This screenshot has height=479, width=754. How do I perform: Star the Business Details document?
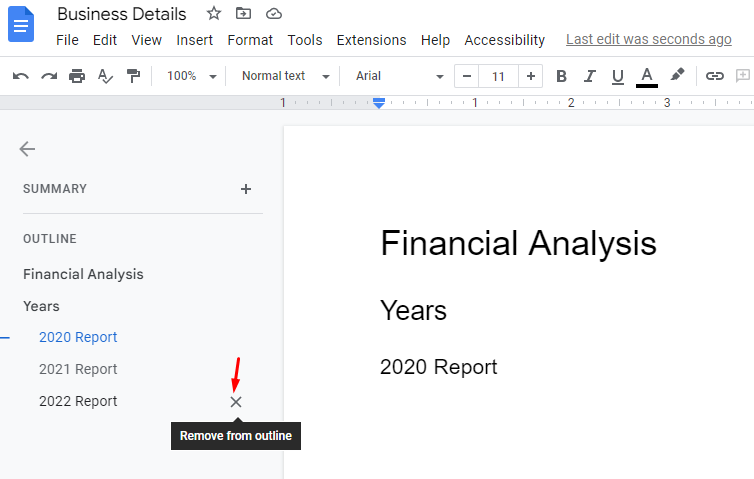pyautogui.click(x=214, y=13)
